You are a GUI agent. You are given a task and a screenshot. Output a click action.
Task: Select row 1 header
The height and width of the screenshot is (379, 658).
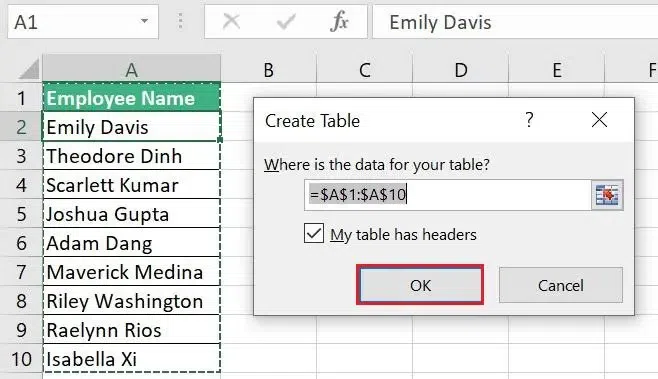point(21,98)
